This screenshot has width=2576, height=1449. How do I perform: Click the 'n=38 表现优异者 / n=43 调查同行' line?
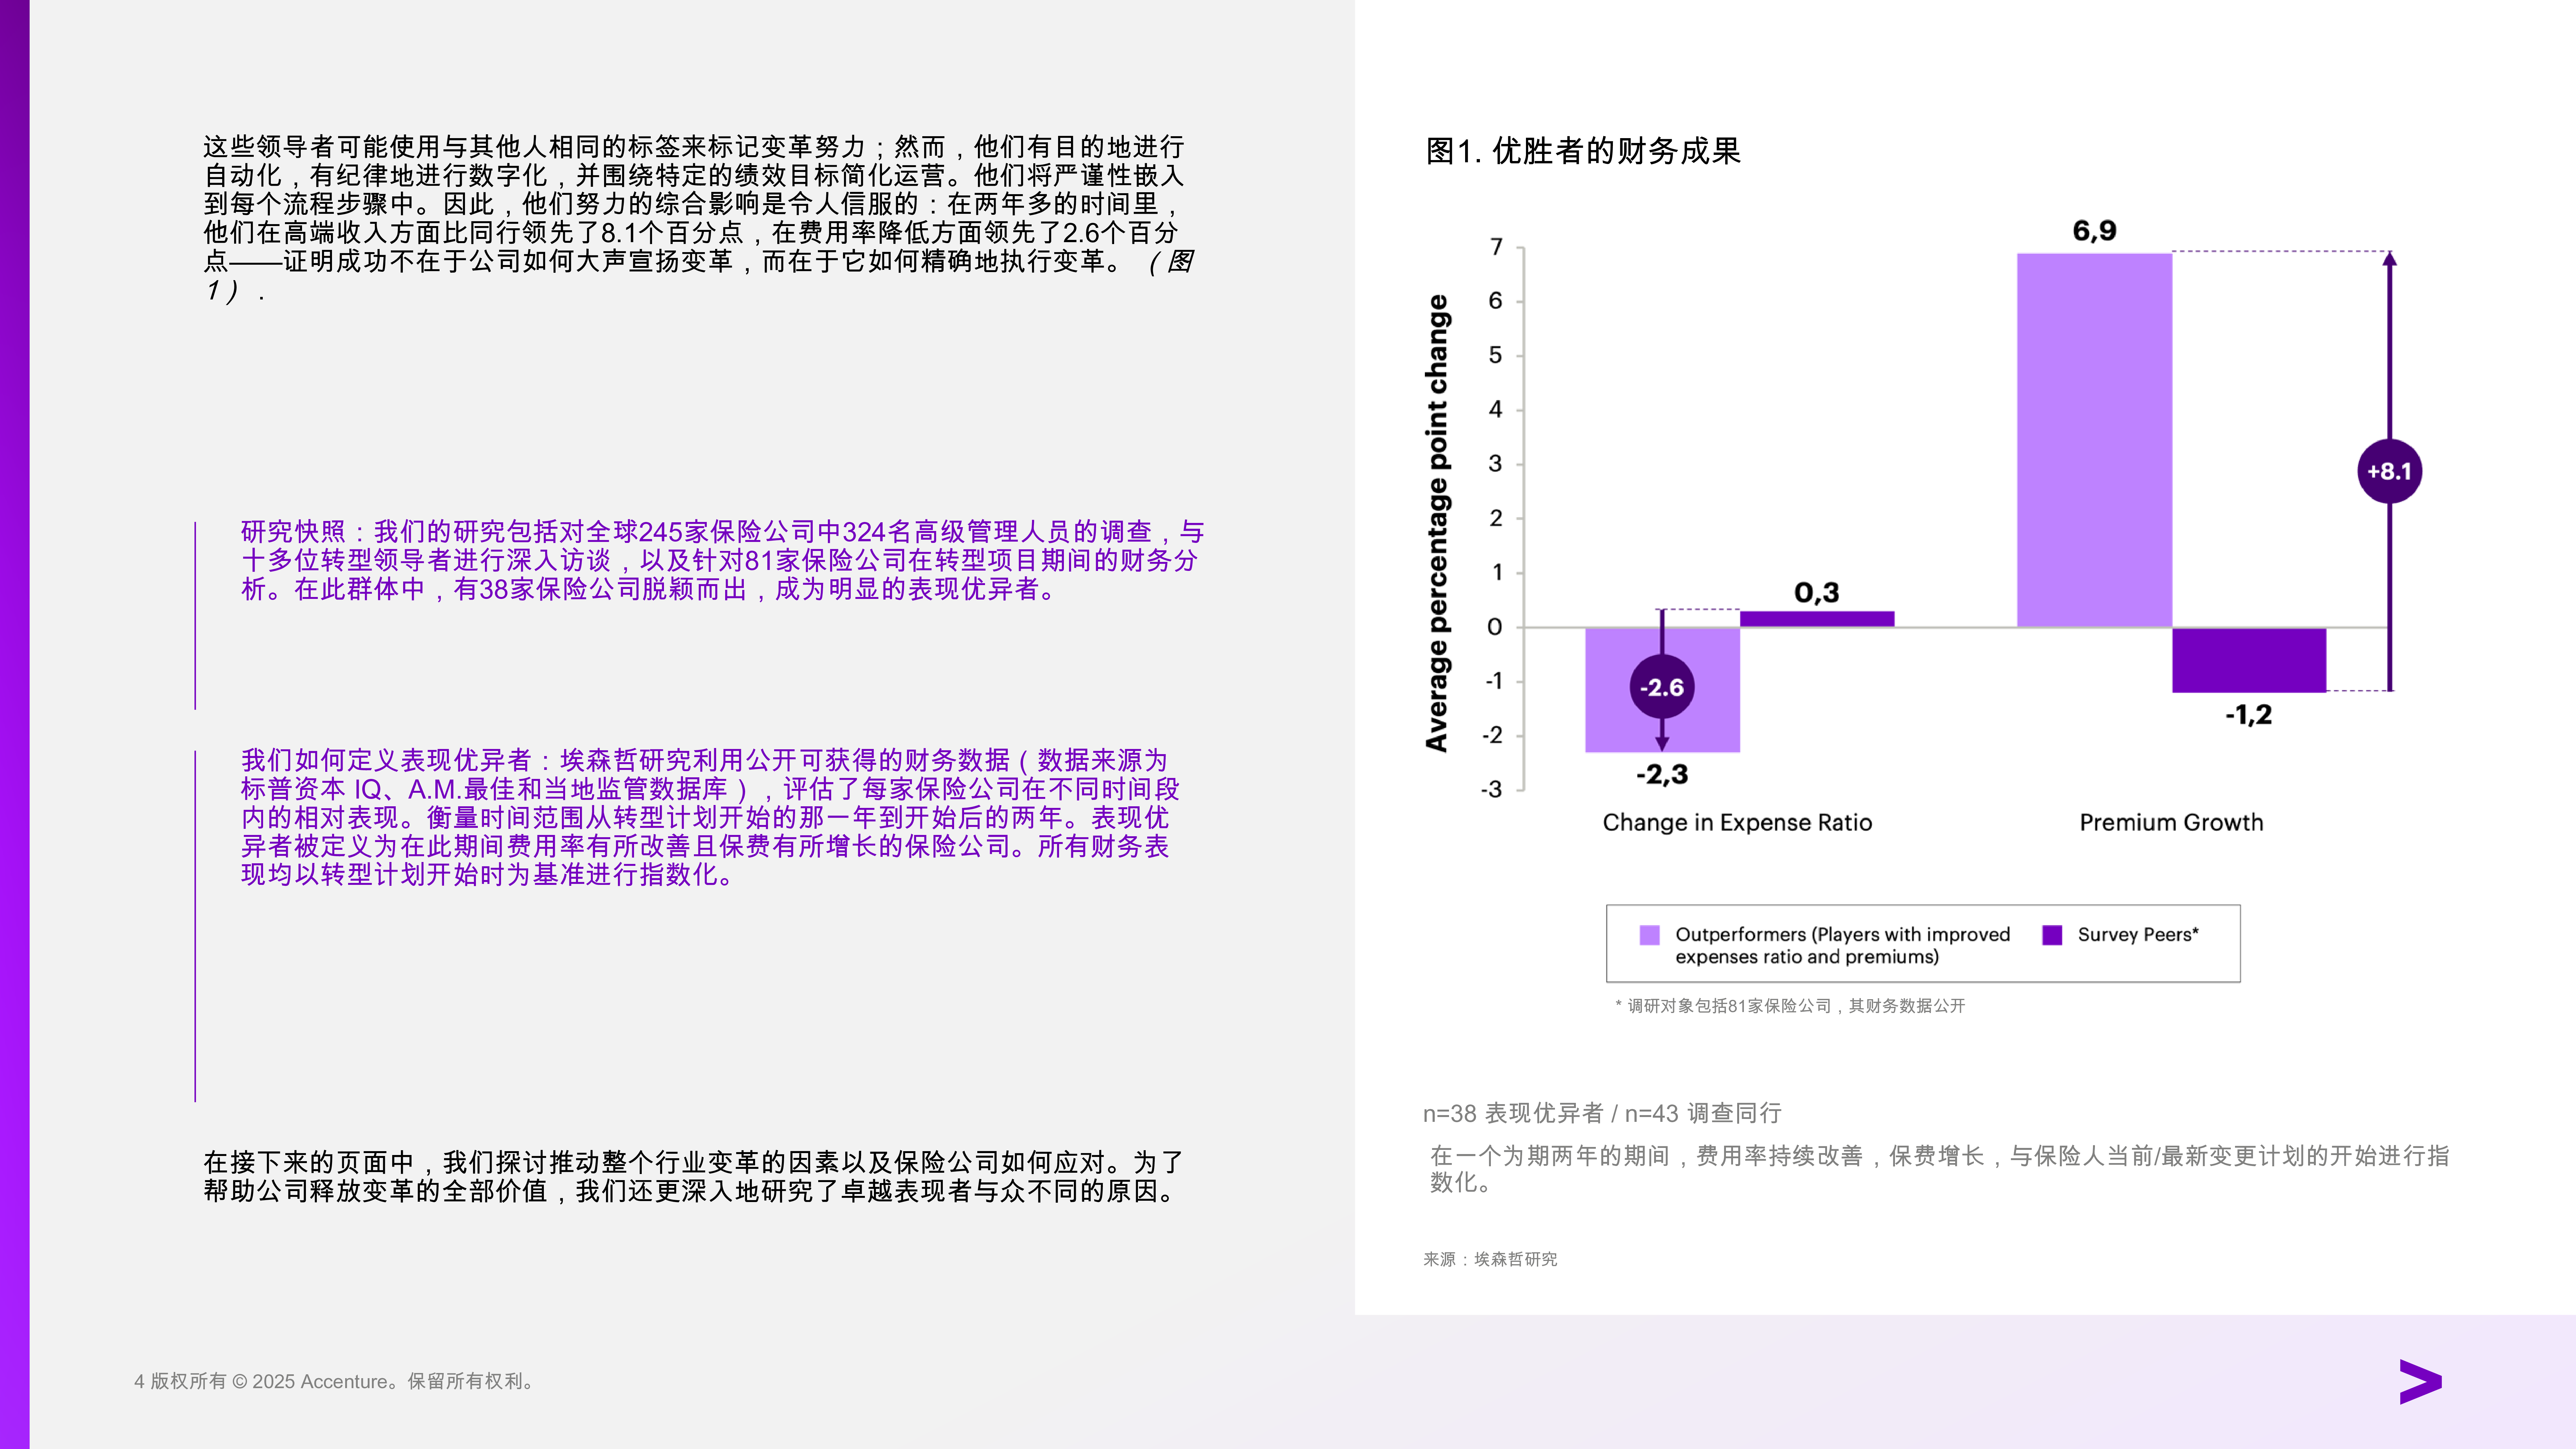pos(1602,1113)
